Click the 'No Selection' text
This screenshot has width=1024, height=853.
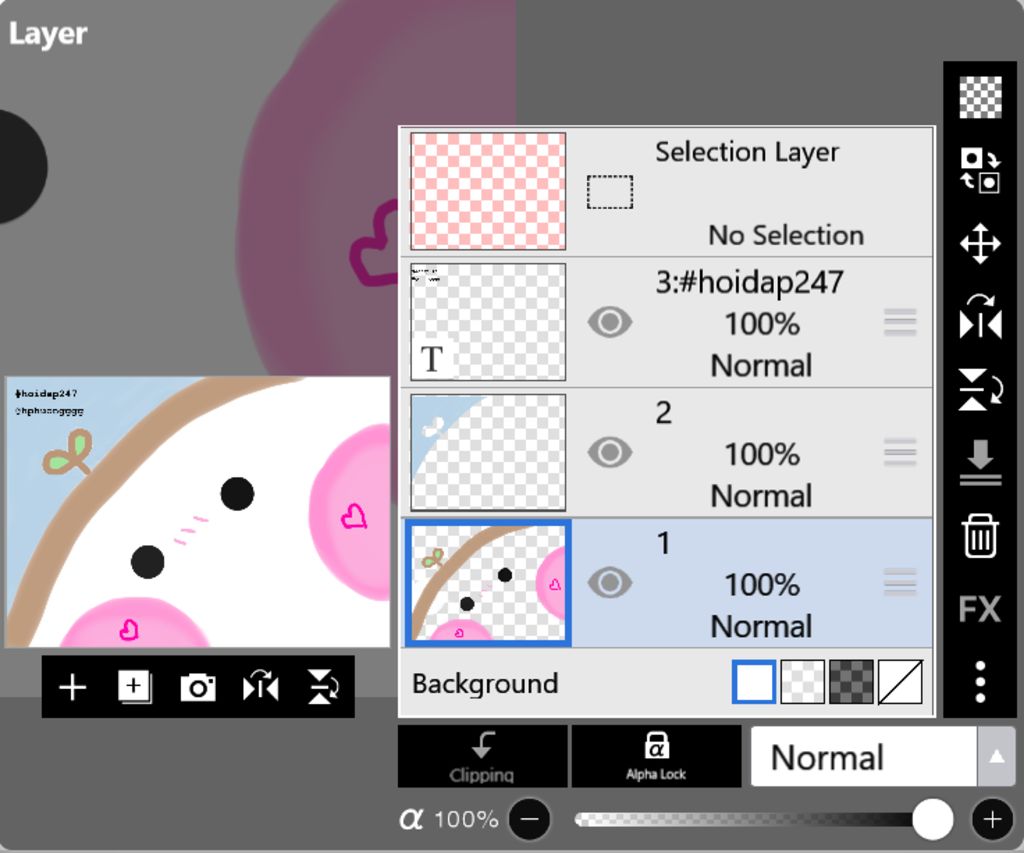[786, 235]
